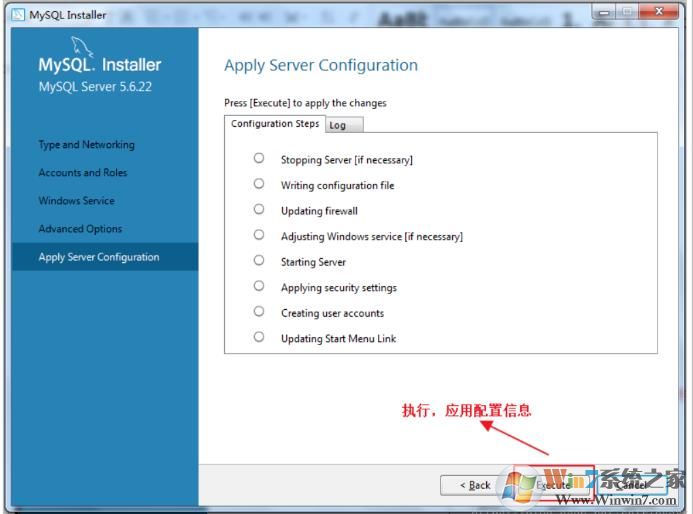
Task: Click the 'MySQL. Installer' sidebar title
Action: pos(100,65)
